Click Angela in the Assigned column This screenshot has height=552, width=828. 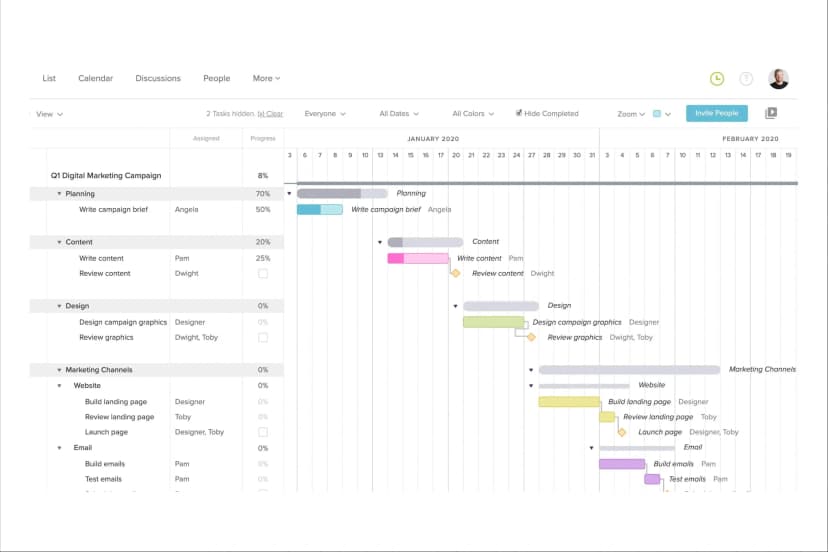[186, 210]
